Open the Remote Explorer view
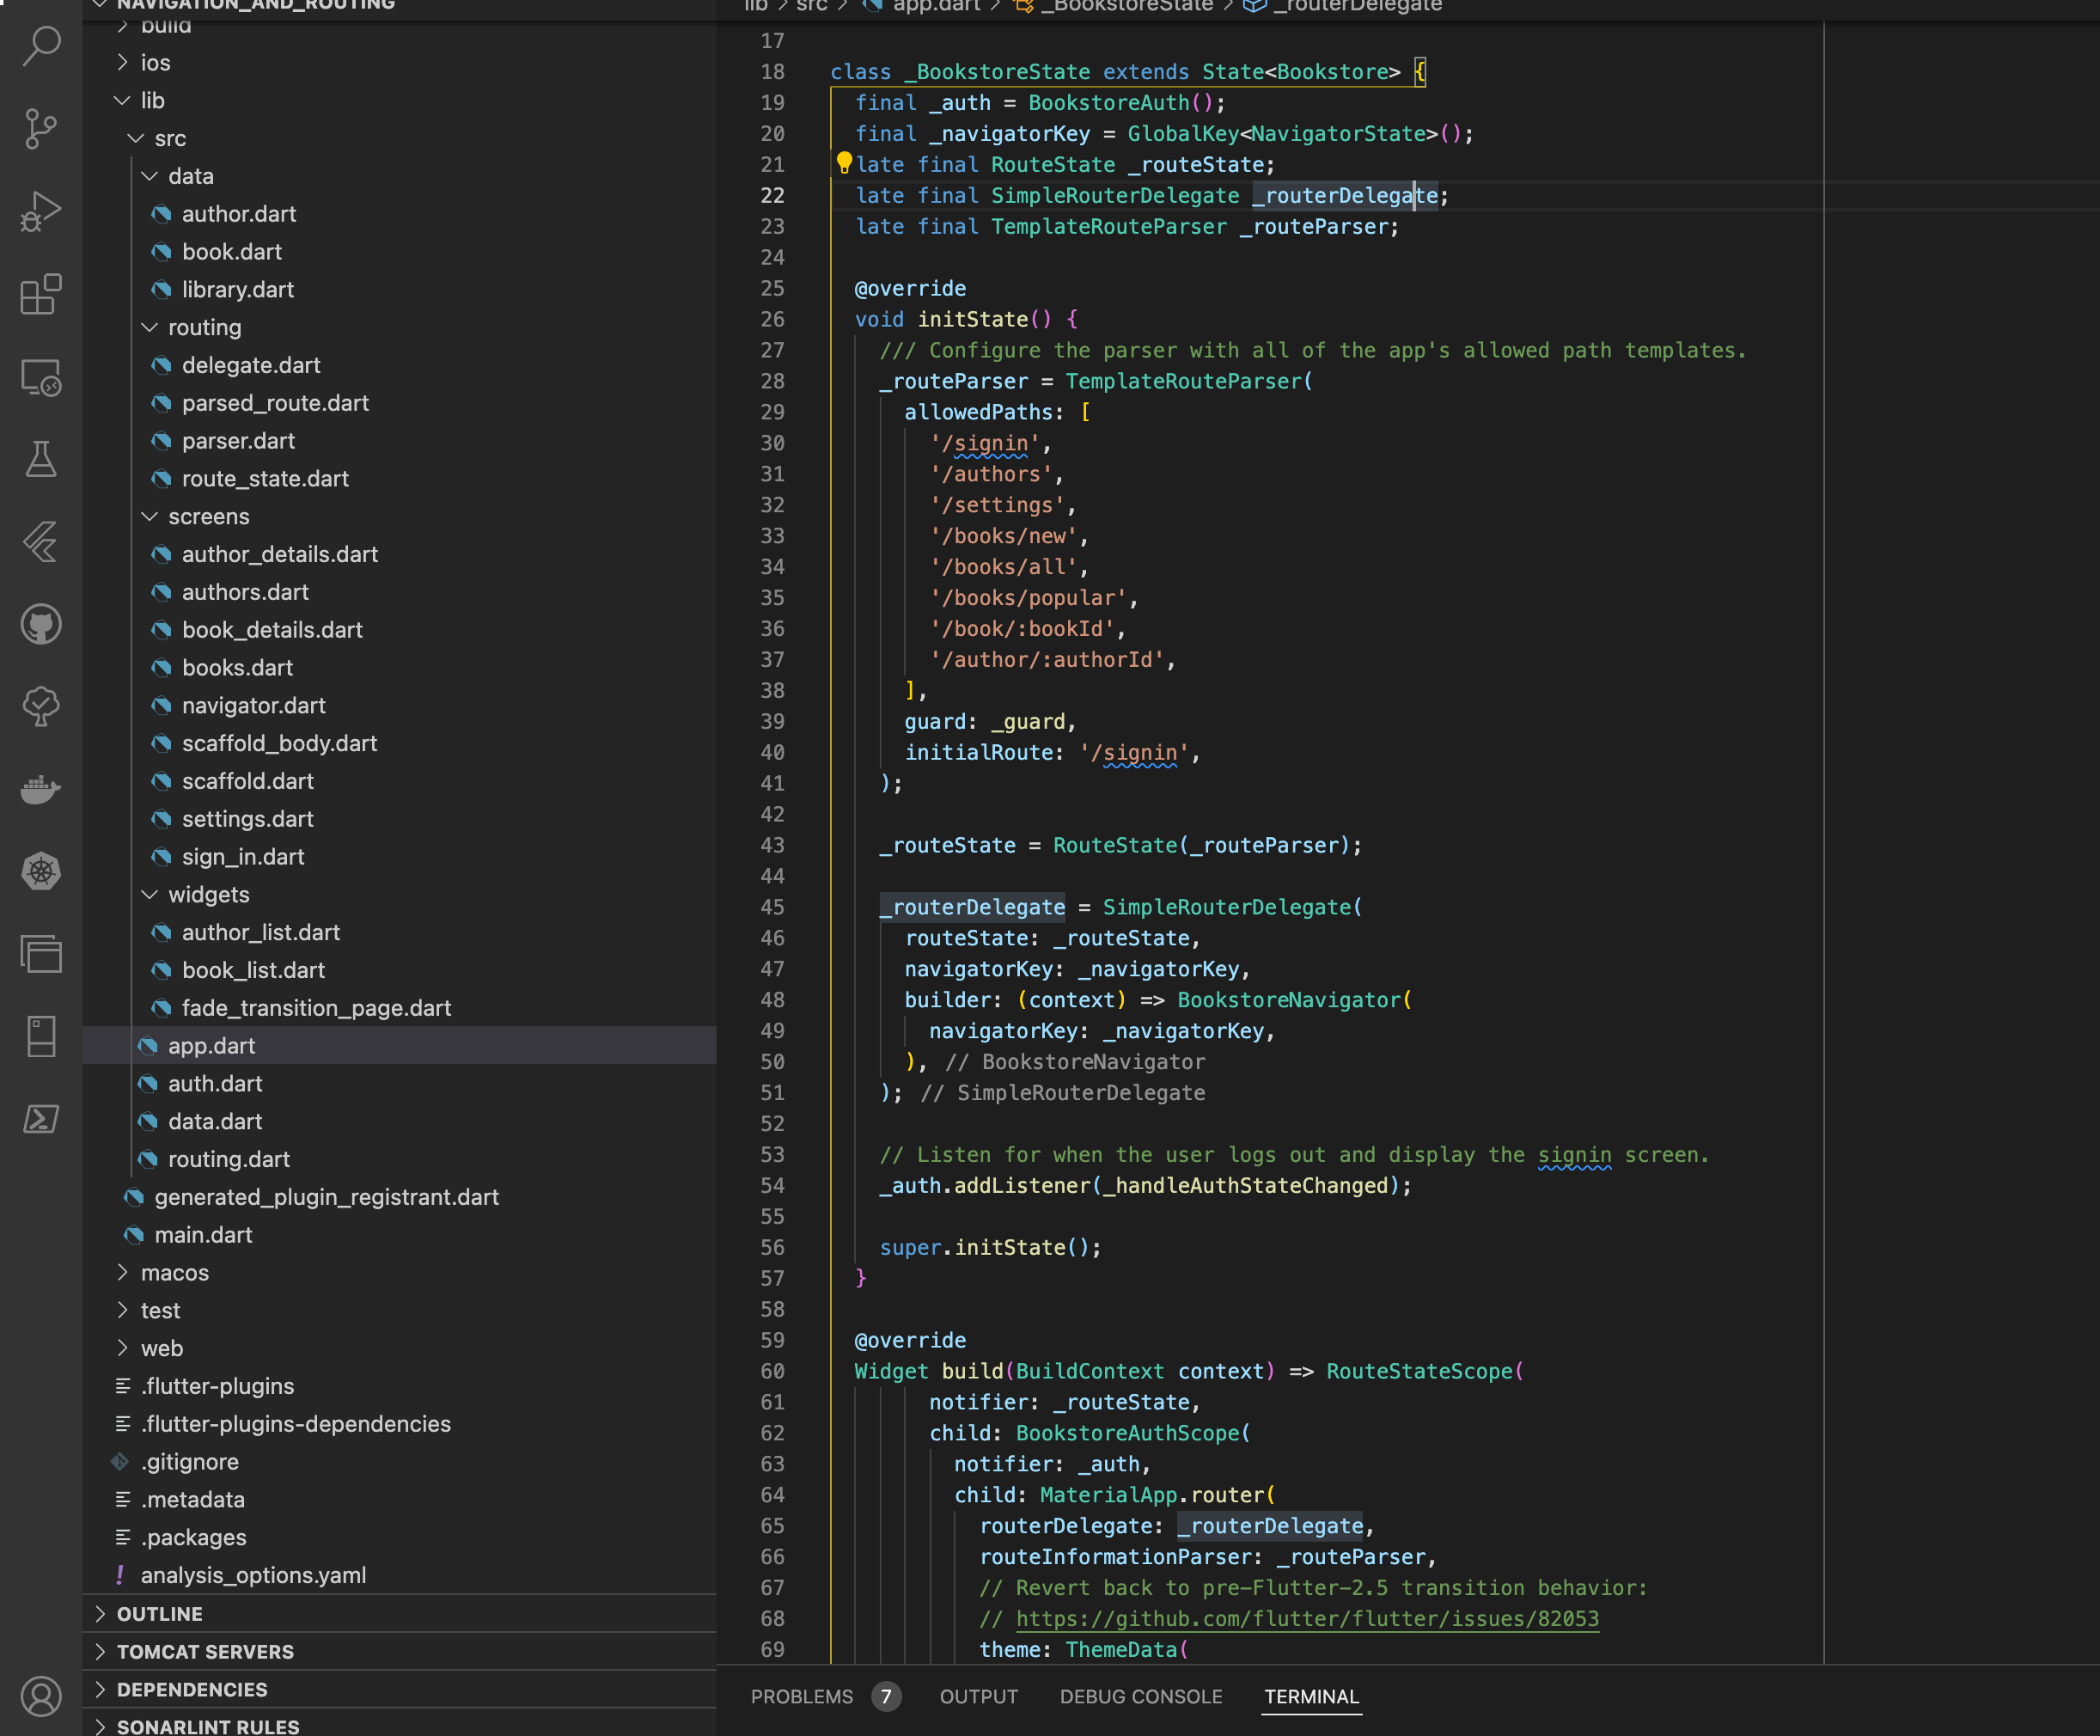Viewport: 2100px width, 1736px height. (41, 377)
